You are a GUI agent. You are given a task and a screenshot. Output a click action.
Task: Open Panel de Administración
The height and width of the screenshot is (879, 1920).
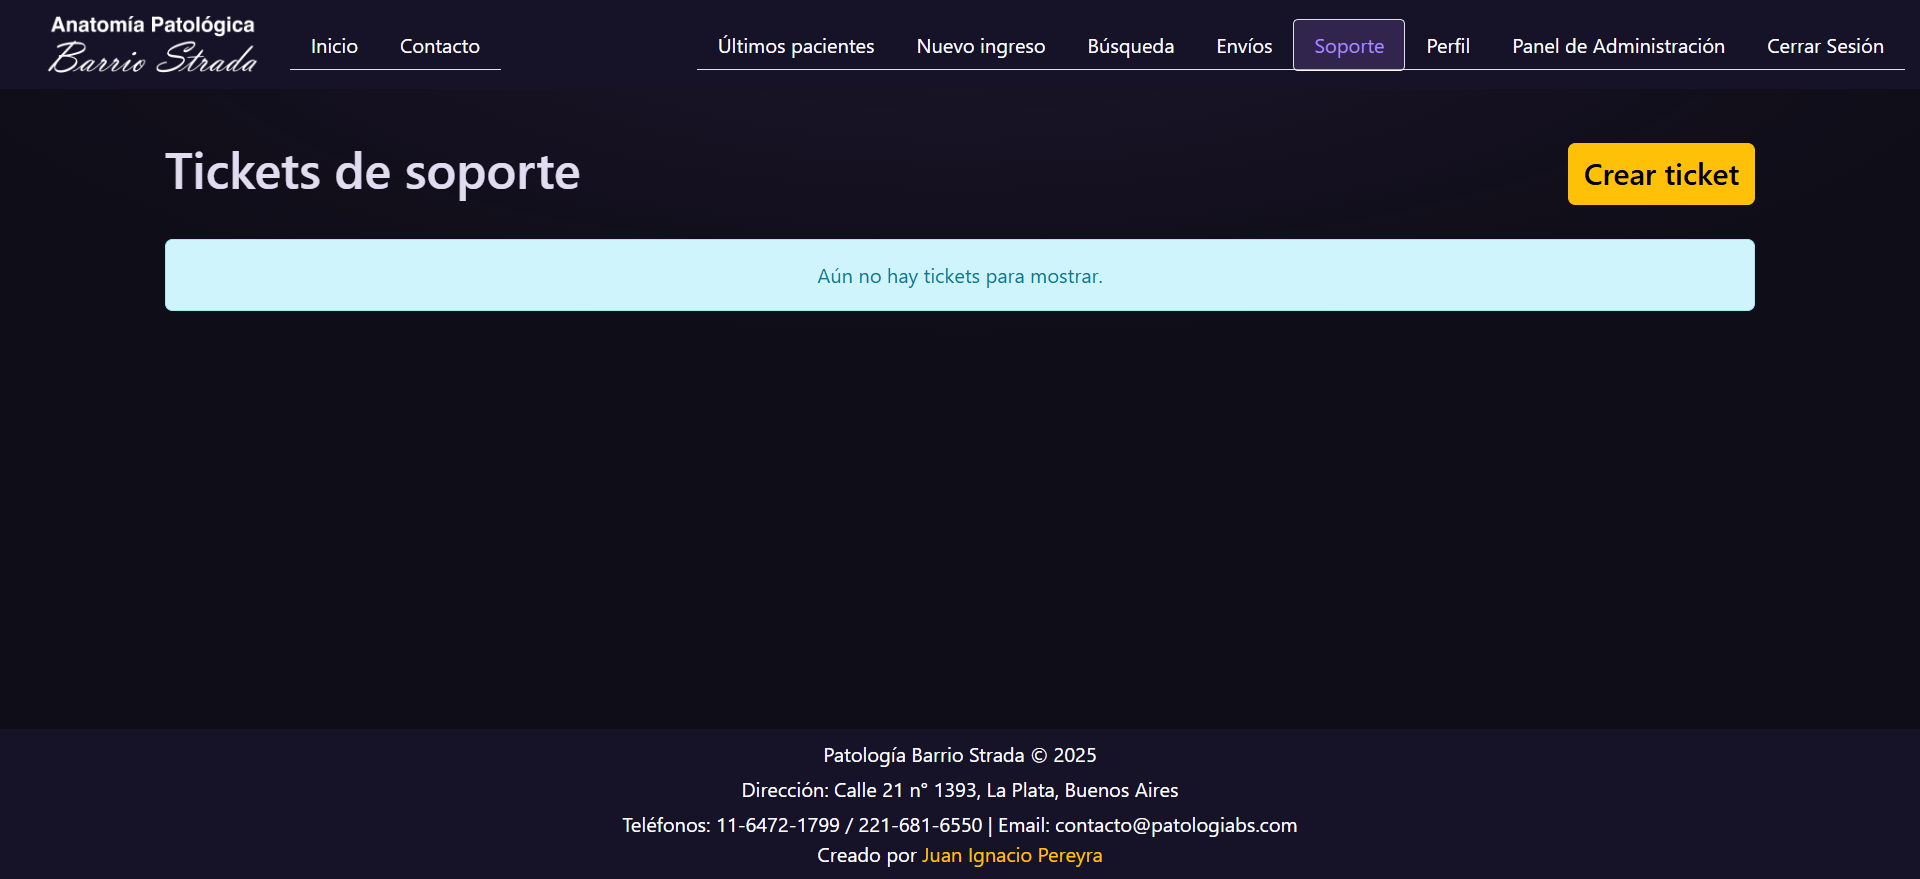click(1617, 46)
